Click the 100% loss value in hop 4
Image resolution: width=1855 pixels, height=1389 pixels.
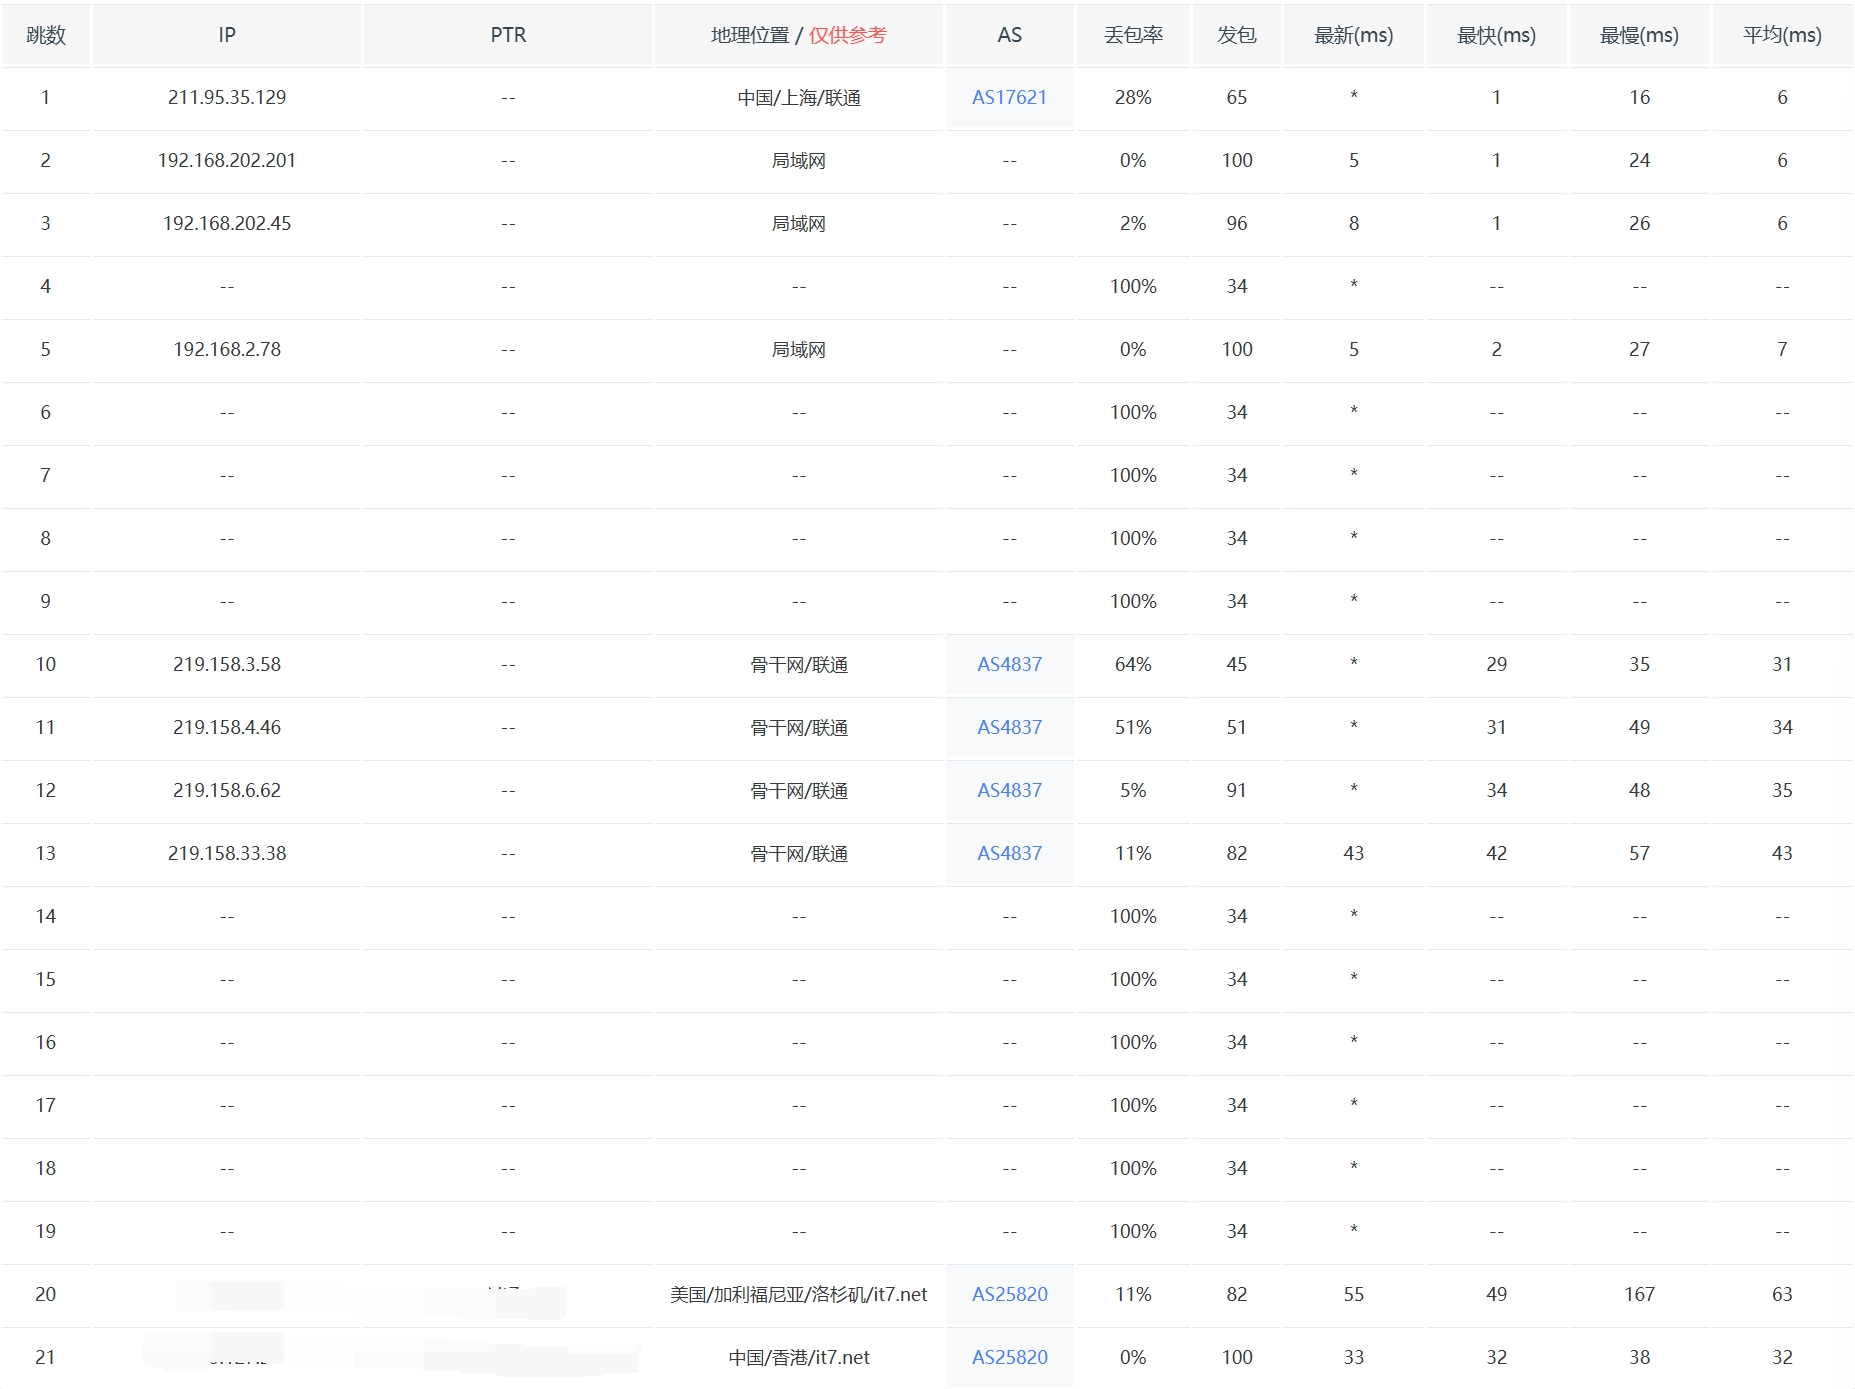click(1133, 286)
